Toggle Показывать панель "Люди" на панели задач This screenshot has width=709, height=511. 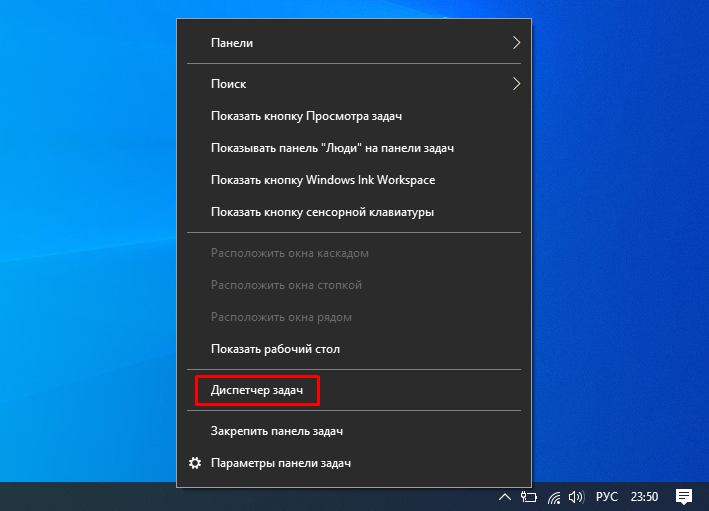354,148
